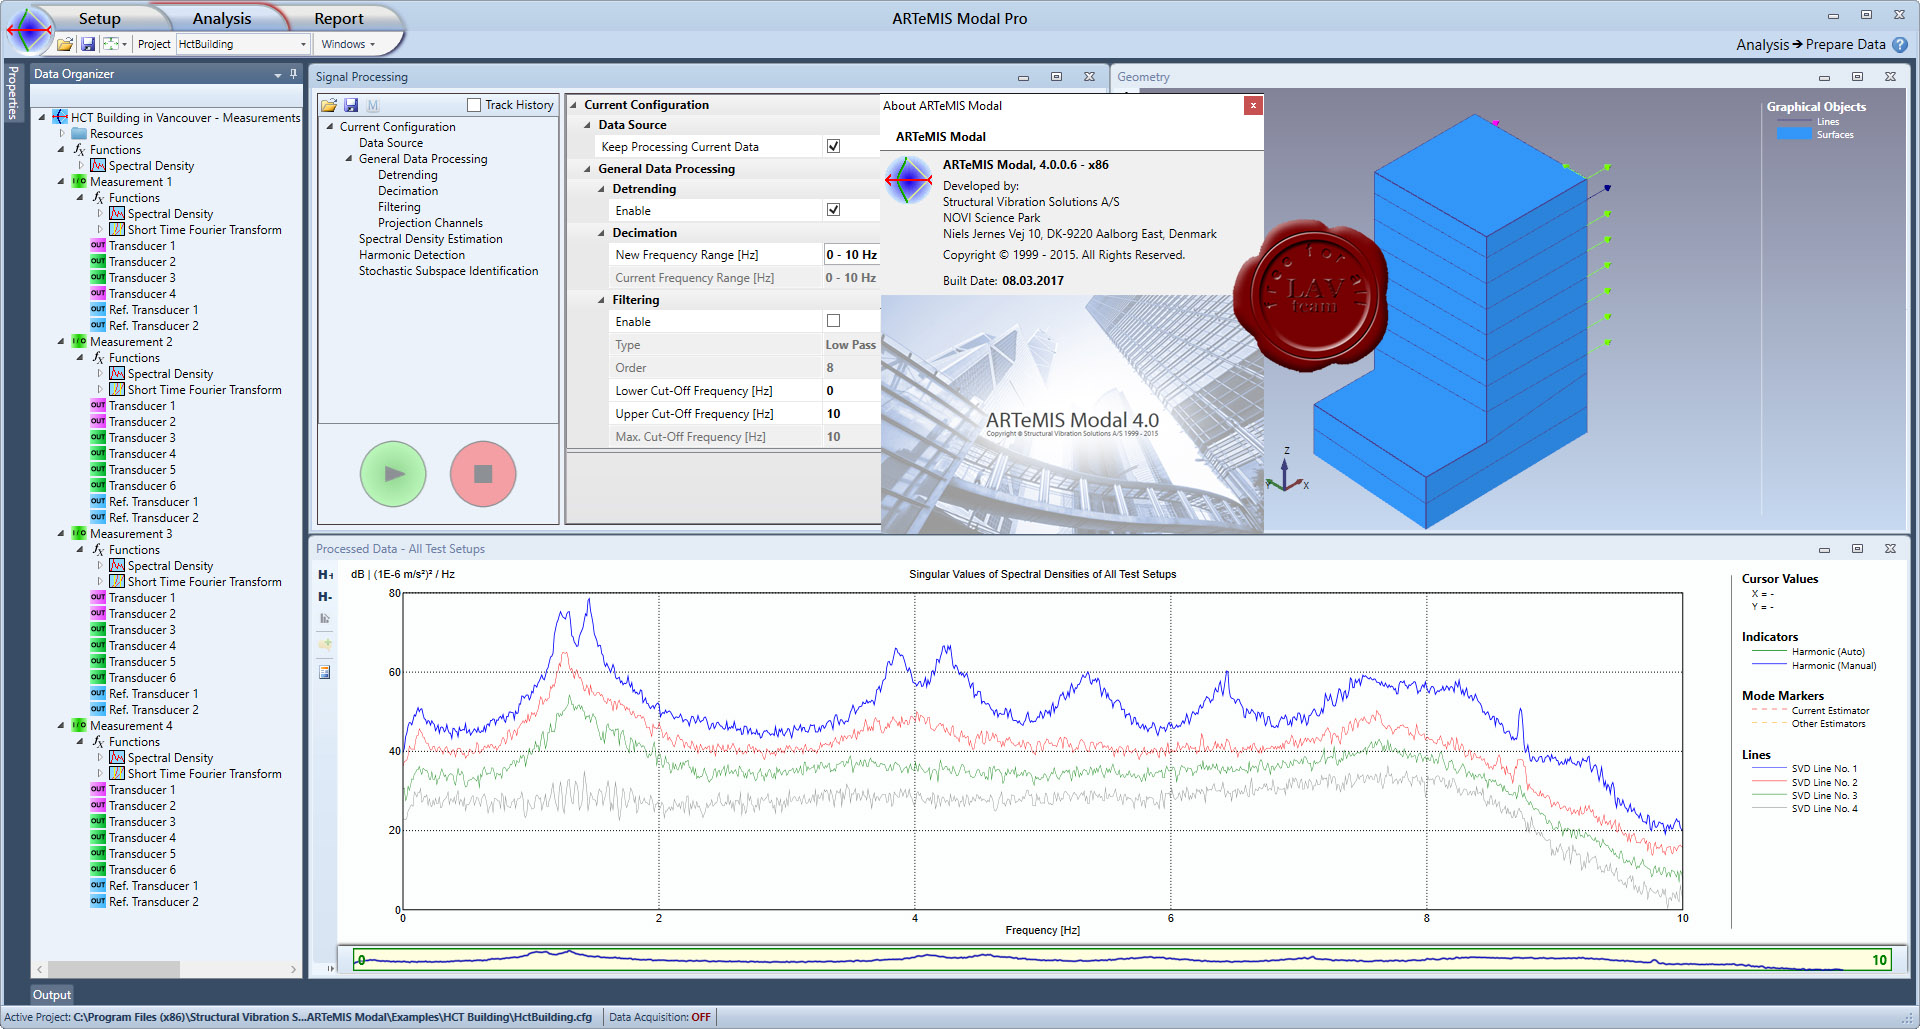Maximize the Geometry panel
The height and width of the screenshot is (1029, 1920).
(1857, 77)
